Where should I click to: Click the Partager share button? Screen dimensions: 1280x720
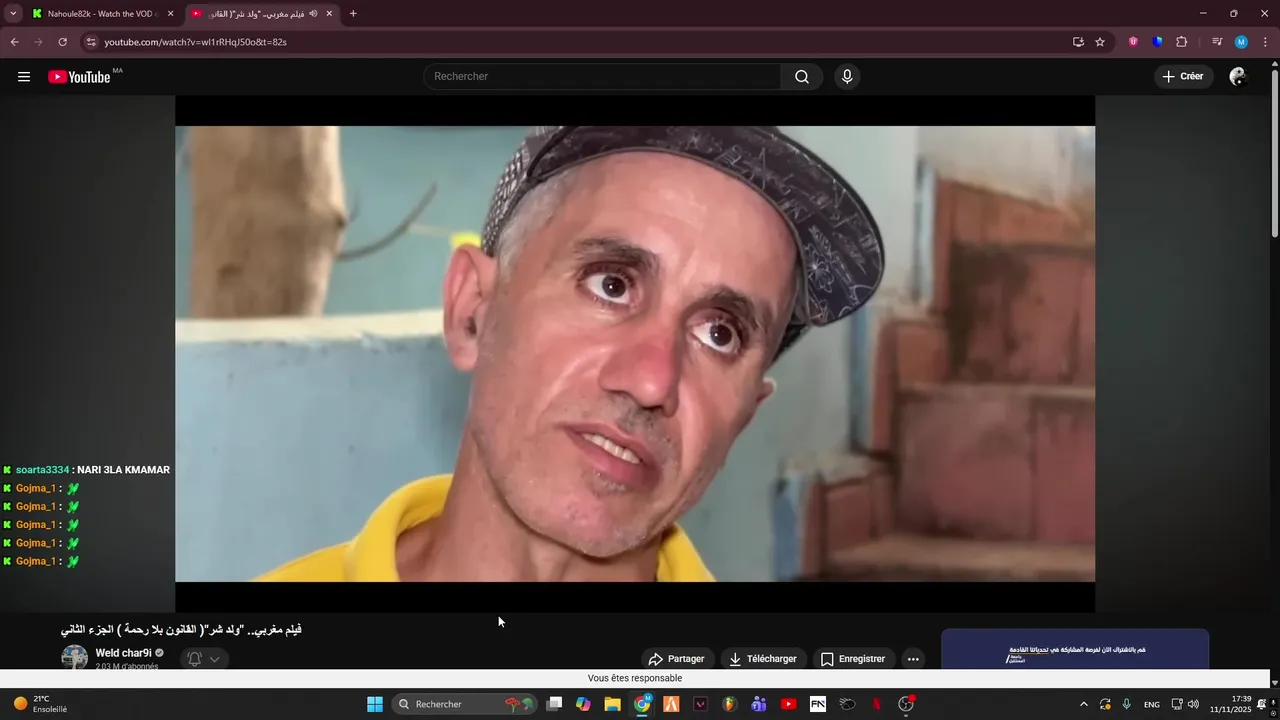677,659
